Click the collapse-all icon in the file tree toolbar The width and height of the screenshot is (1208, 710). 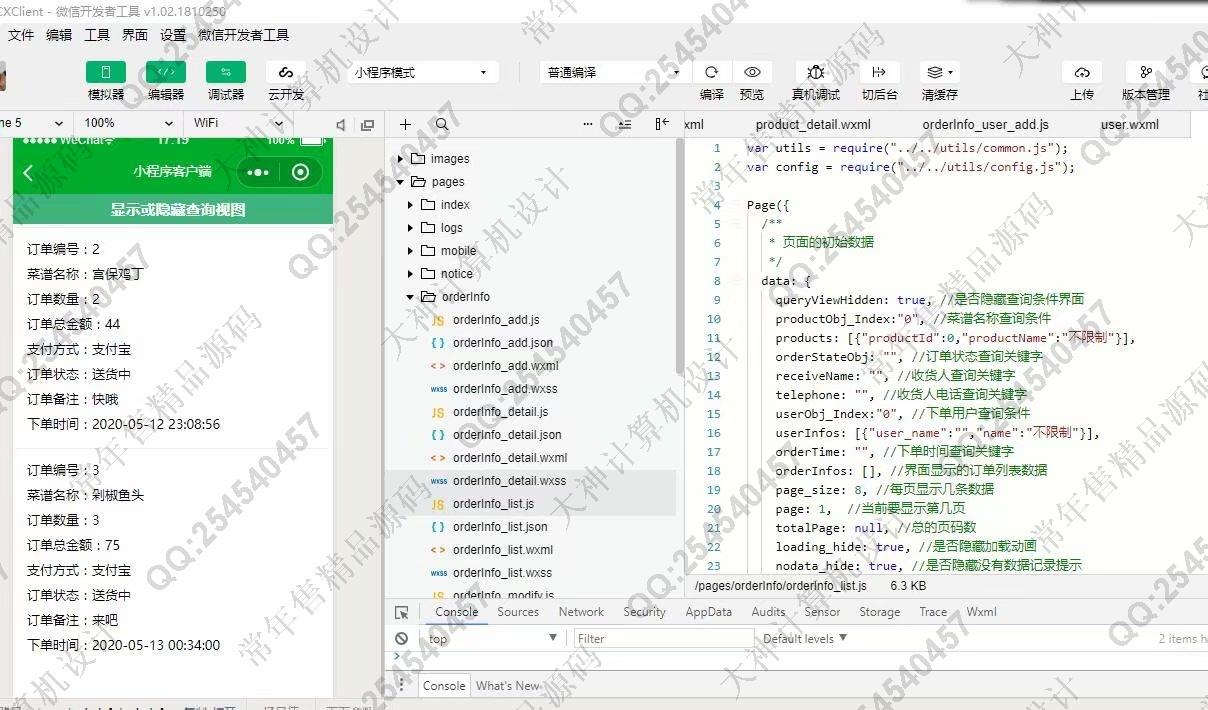[x=625, y=124]
